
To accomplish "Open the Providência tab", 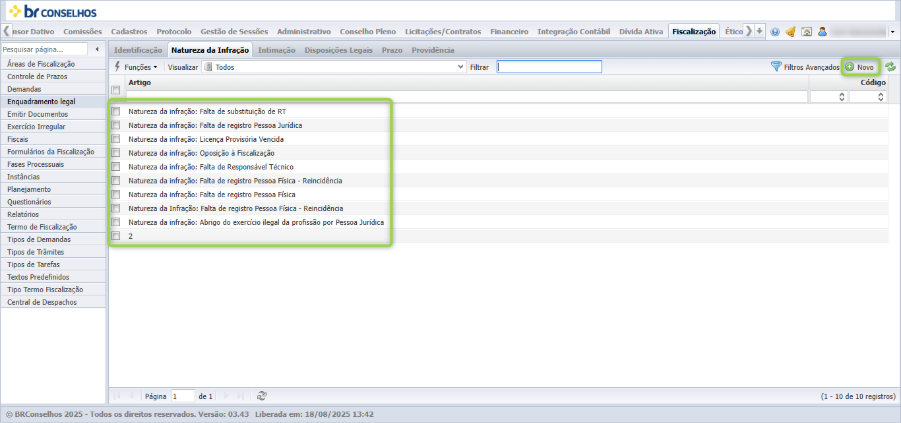I will coord(433,50).
